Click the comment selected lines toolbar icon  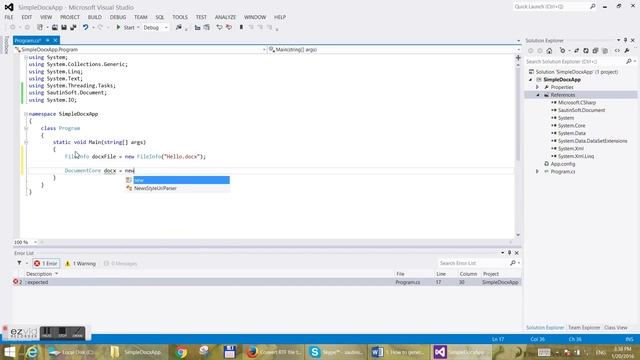(x=219, y=27)
